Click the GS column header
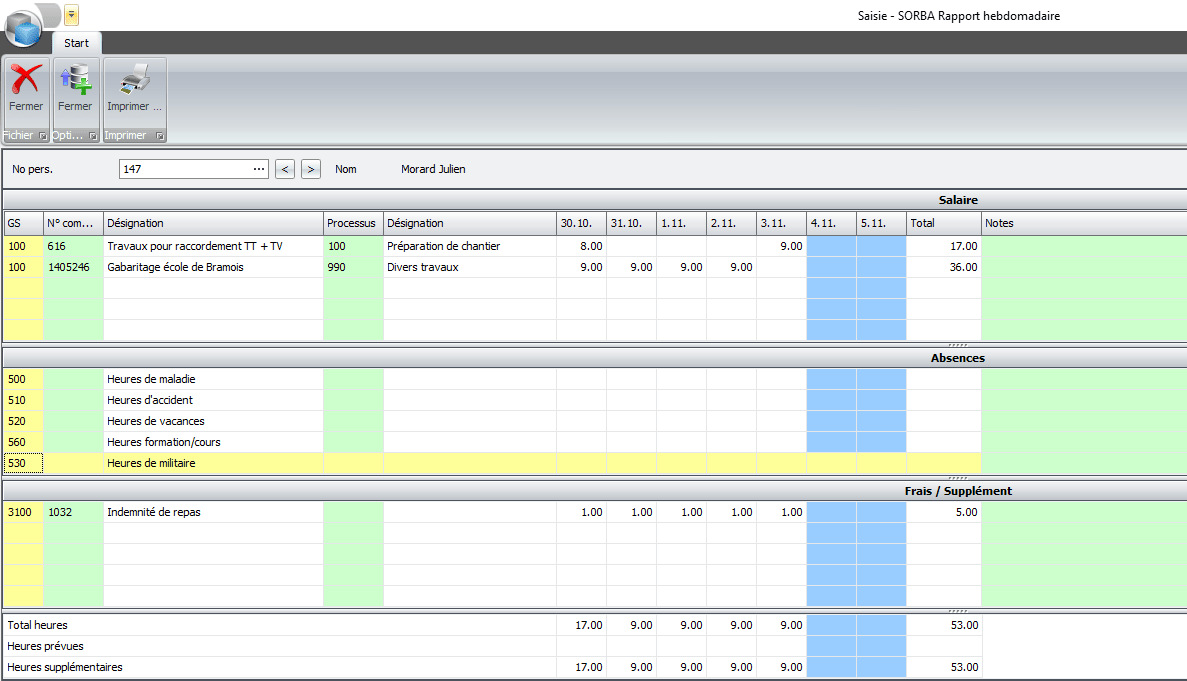Screen dimensions: 1187x681 point(23,223)
